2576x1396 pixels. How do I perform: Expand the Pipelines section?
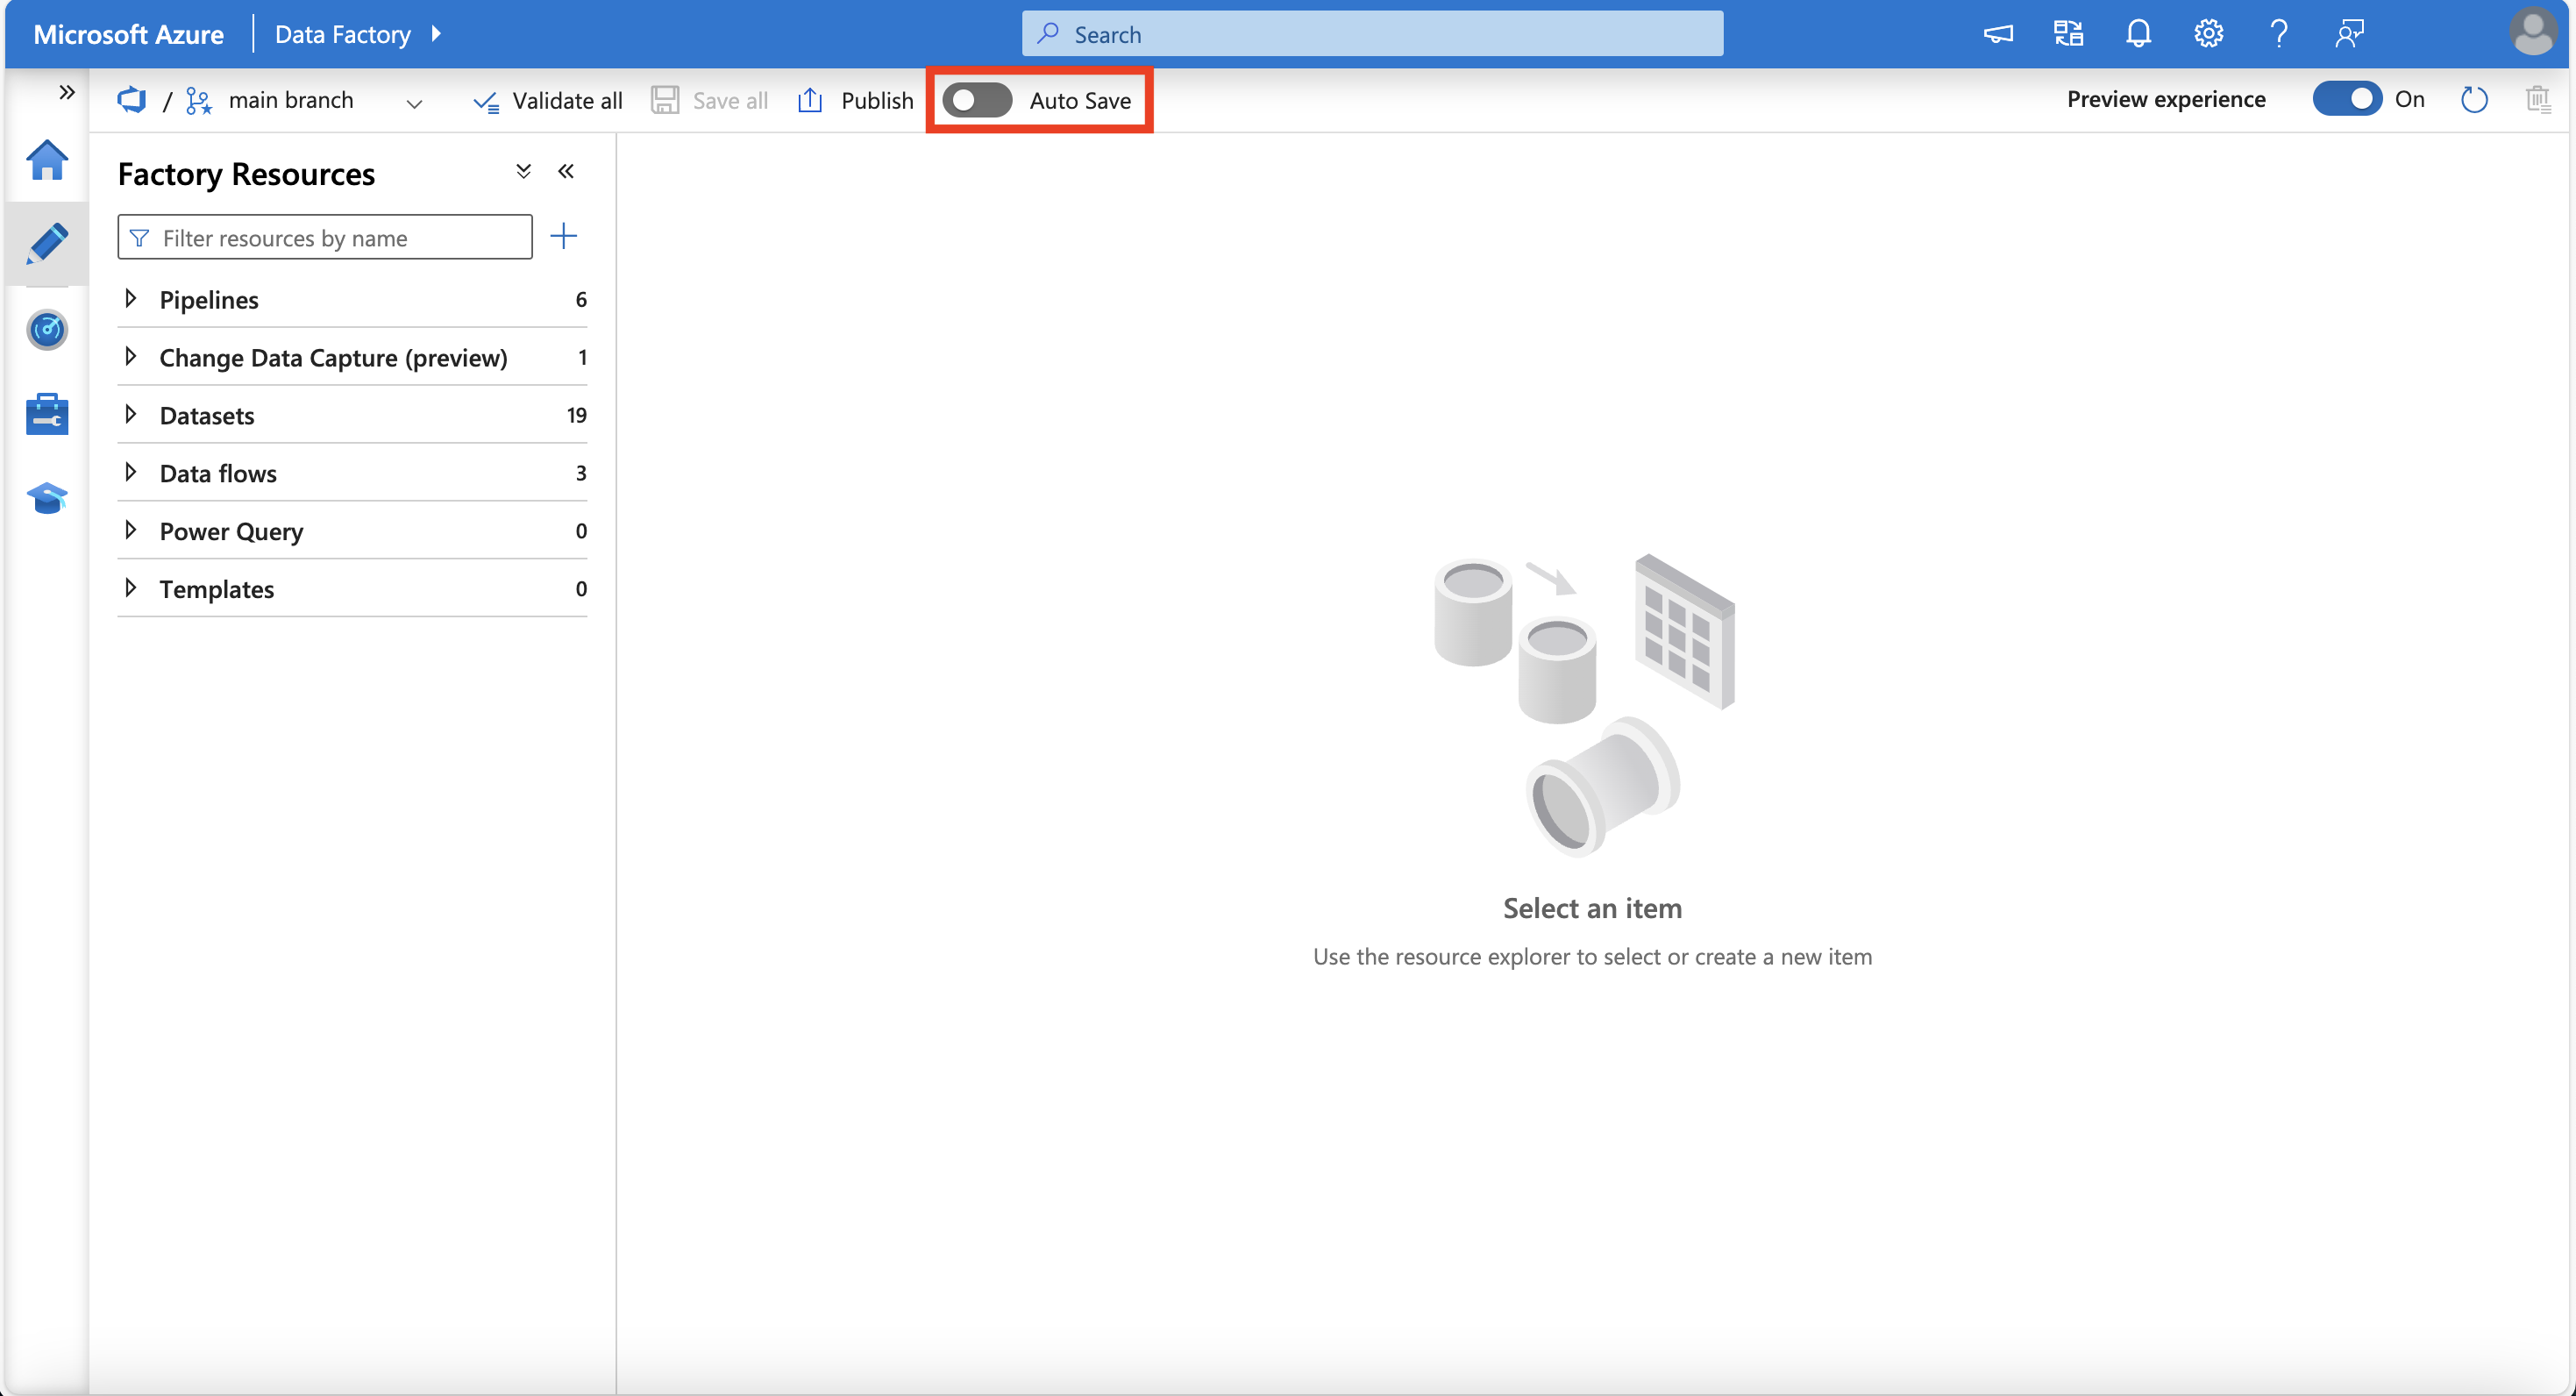coord(131,297)
